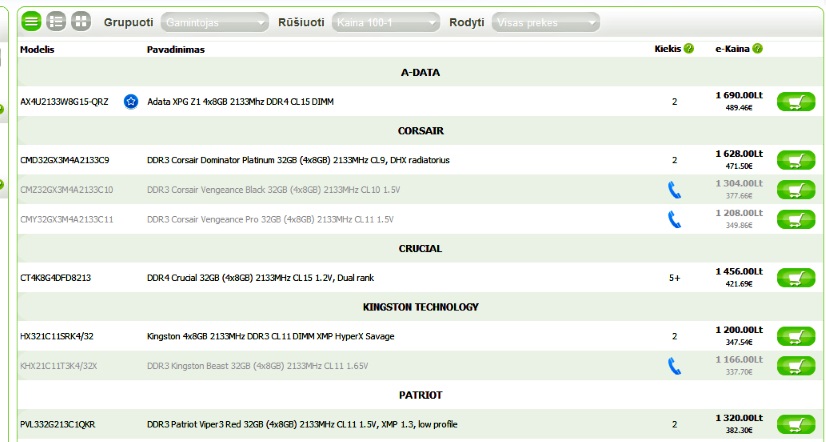The image size is (826, 442).
Task: Open the Grupuoti Gamintojas dropdown
Action: [215, 22]
